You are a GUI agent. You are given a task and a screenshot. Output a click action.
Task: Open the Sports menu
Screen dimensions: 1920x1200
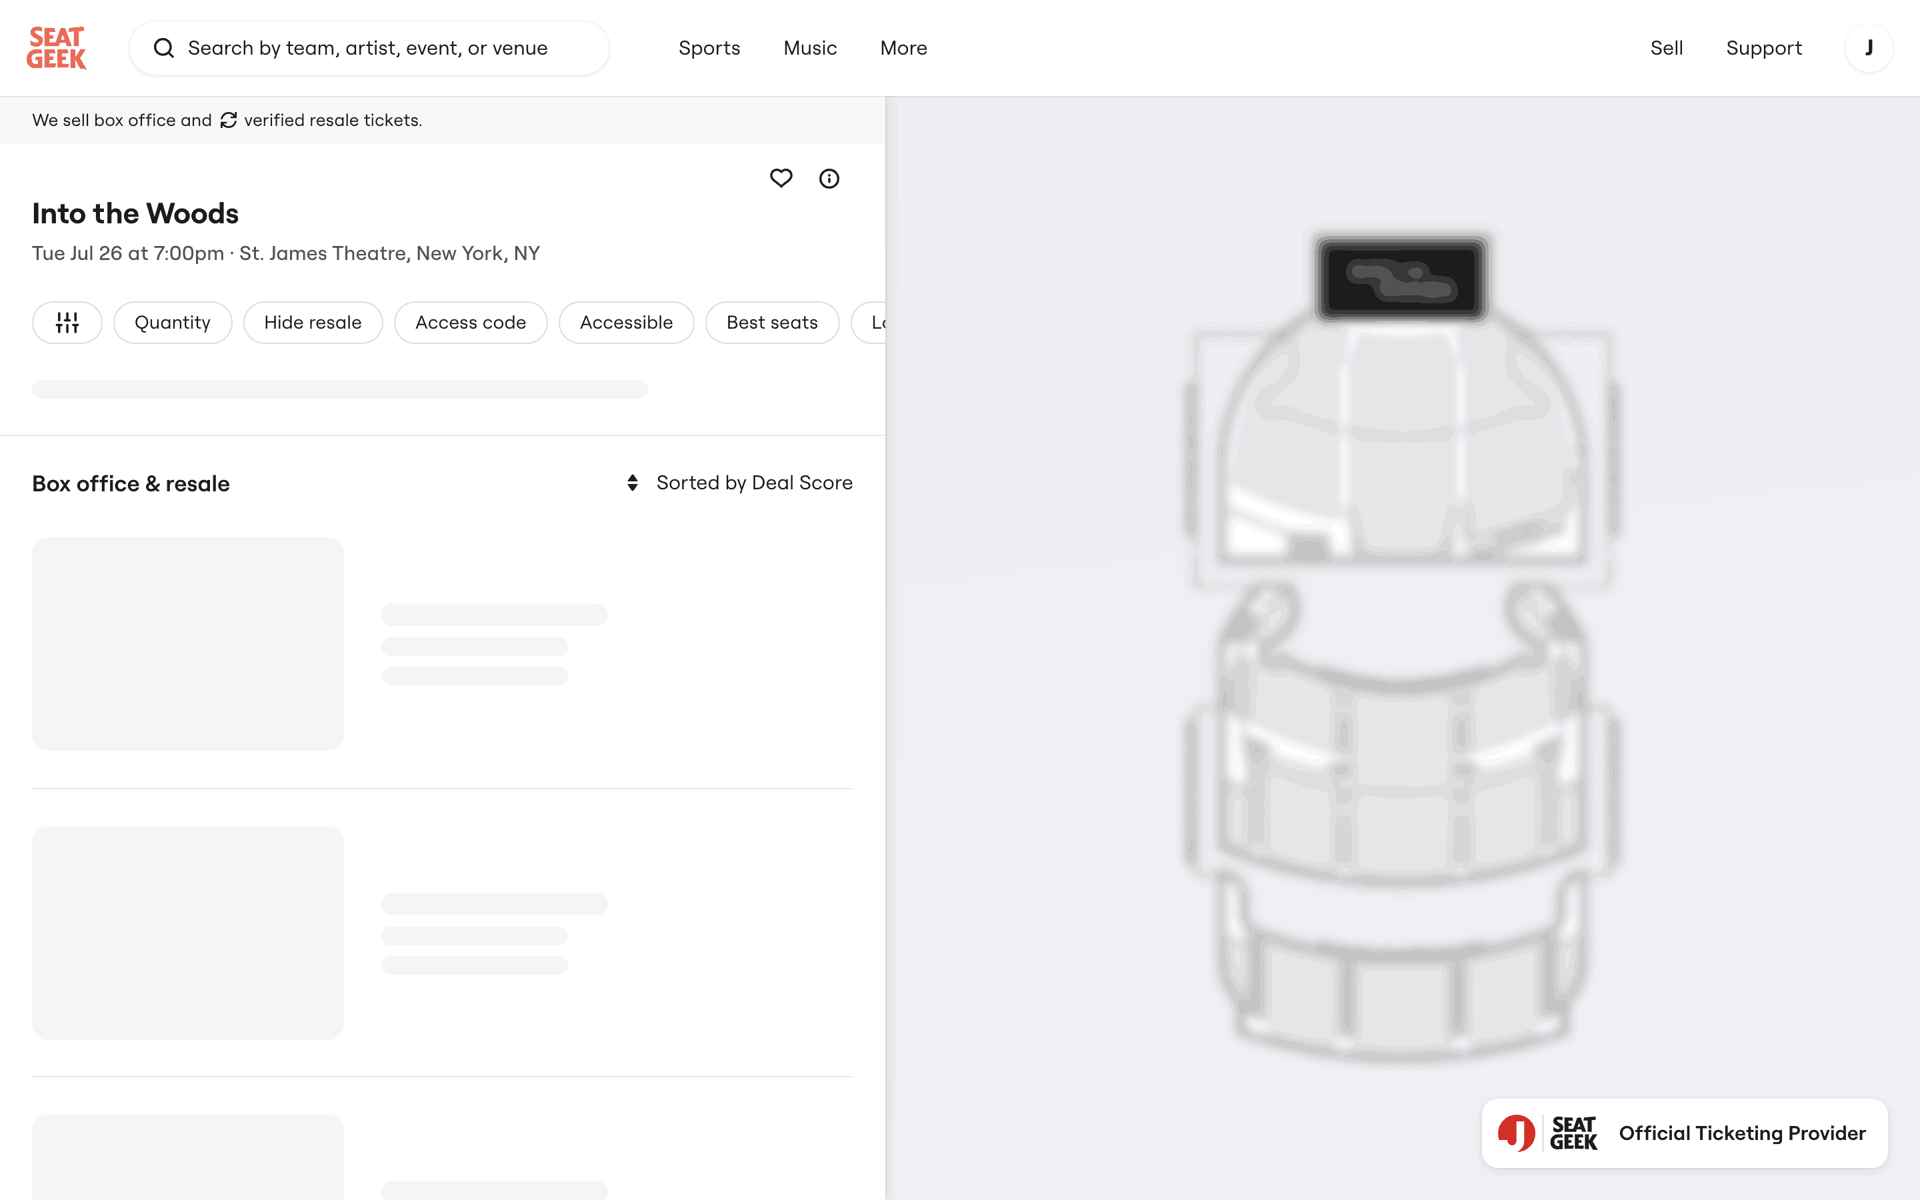[x=709, y=48]
